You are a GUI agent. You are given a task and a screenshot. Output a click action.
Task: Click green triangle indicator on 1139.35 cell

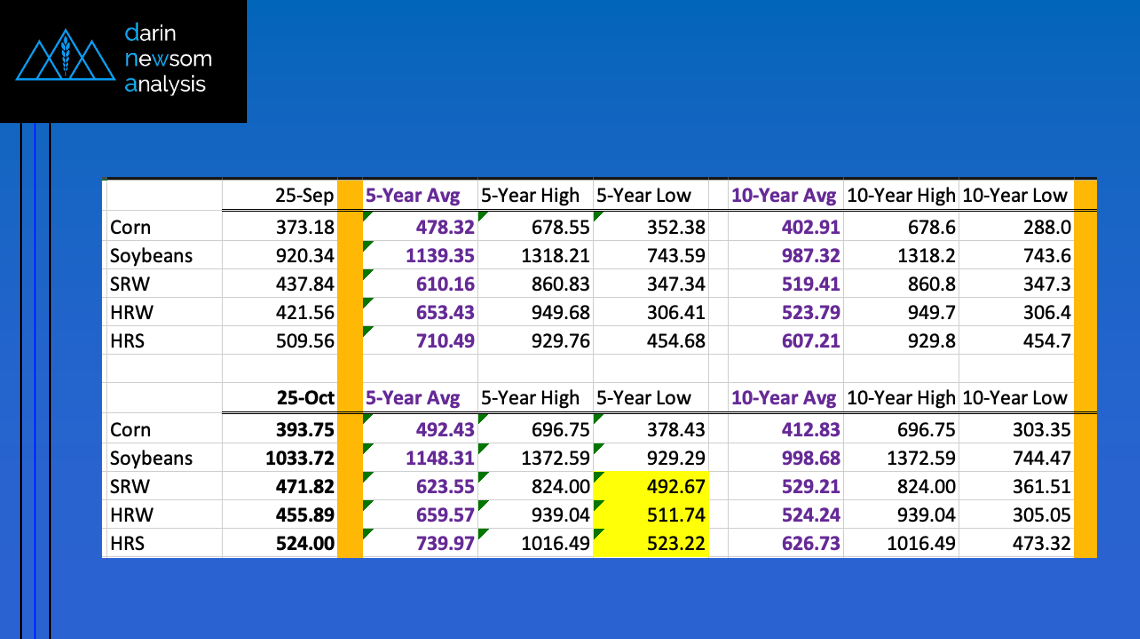(367, 245)
